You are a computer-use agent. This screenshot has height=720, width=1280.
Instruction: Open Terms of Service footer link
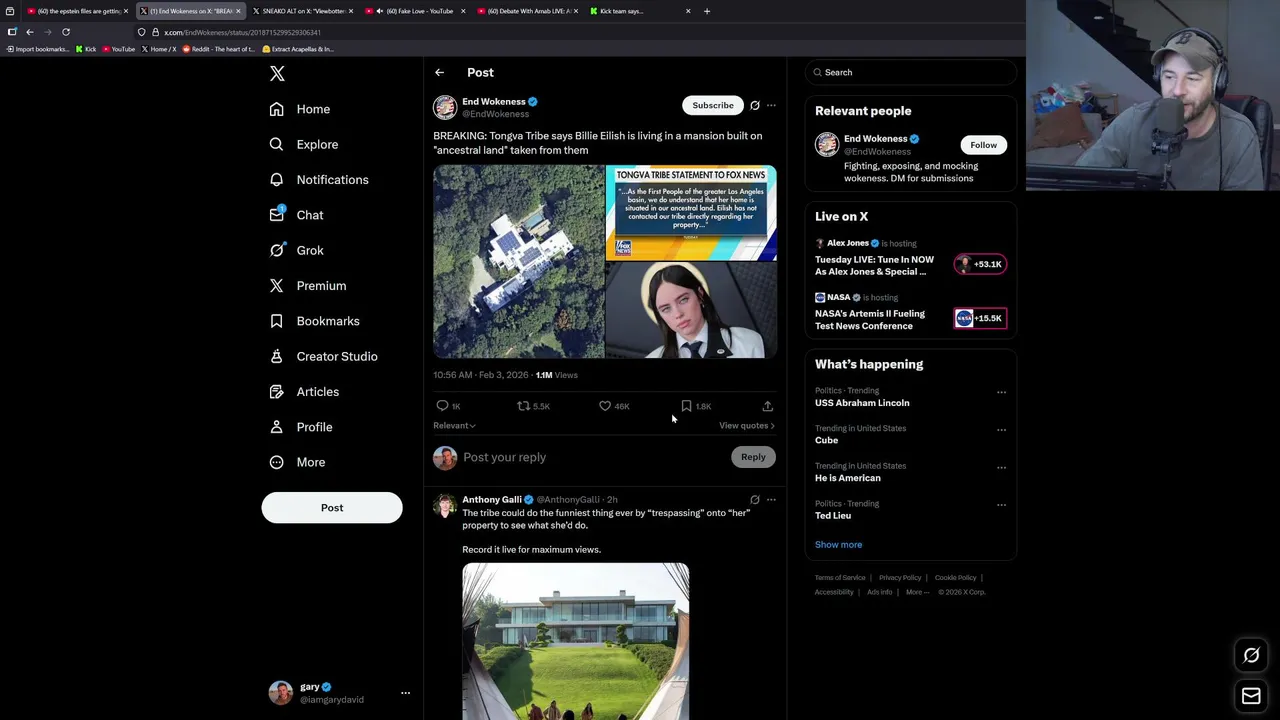pyautogui.click(x=840, y=578)
